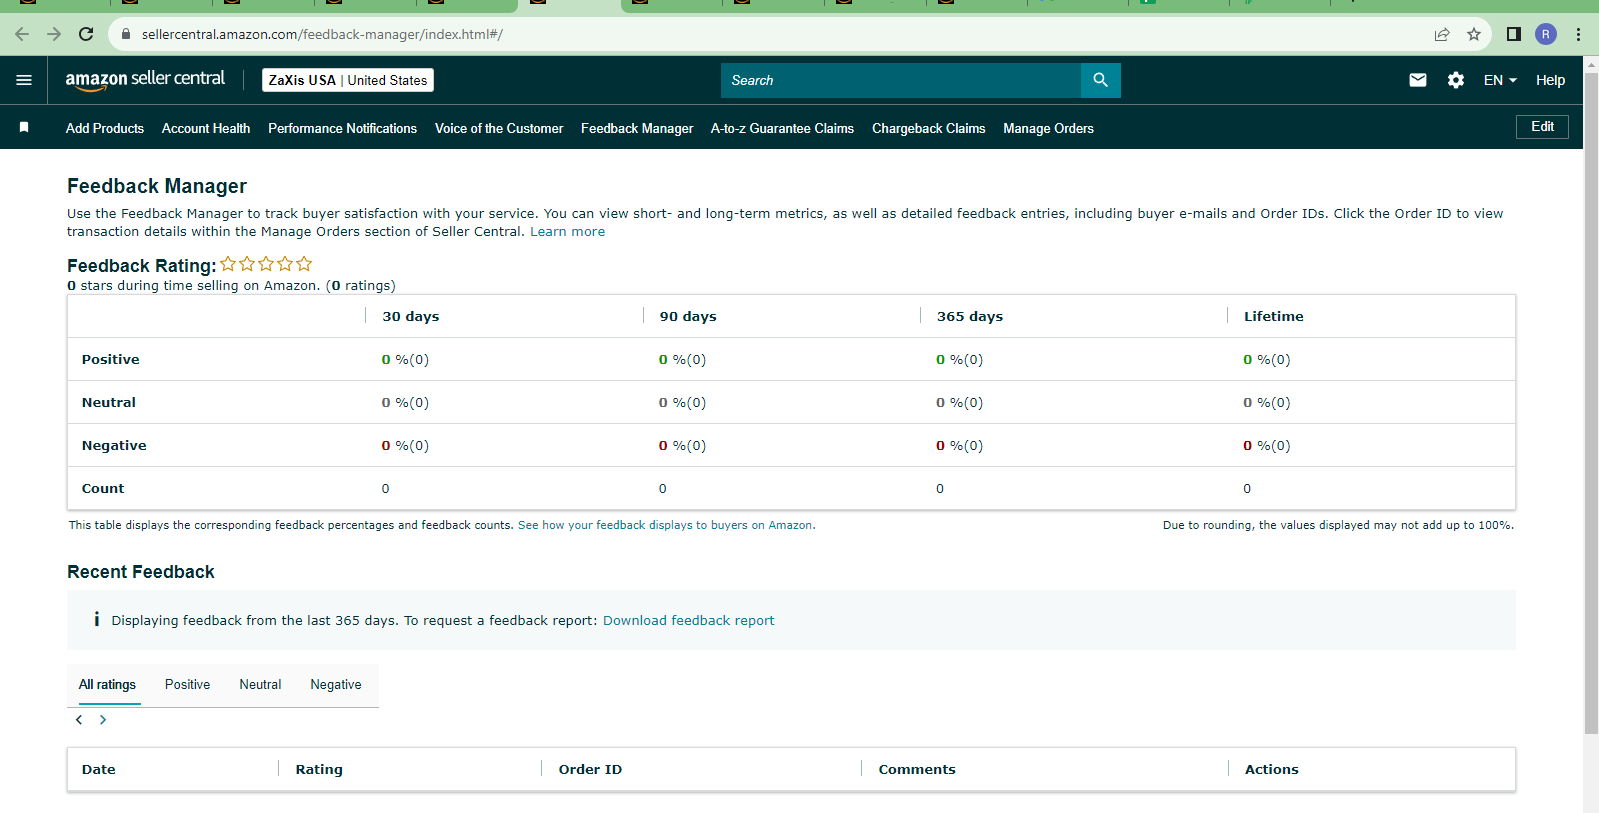Click the Rating column header

[319, 769]
